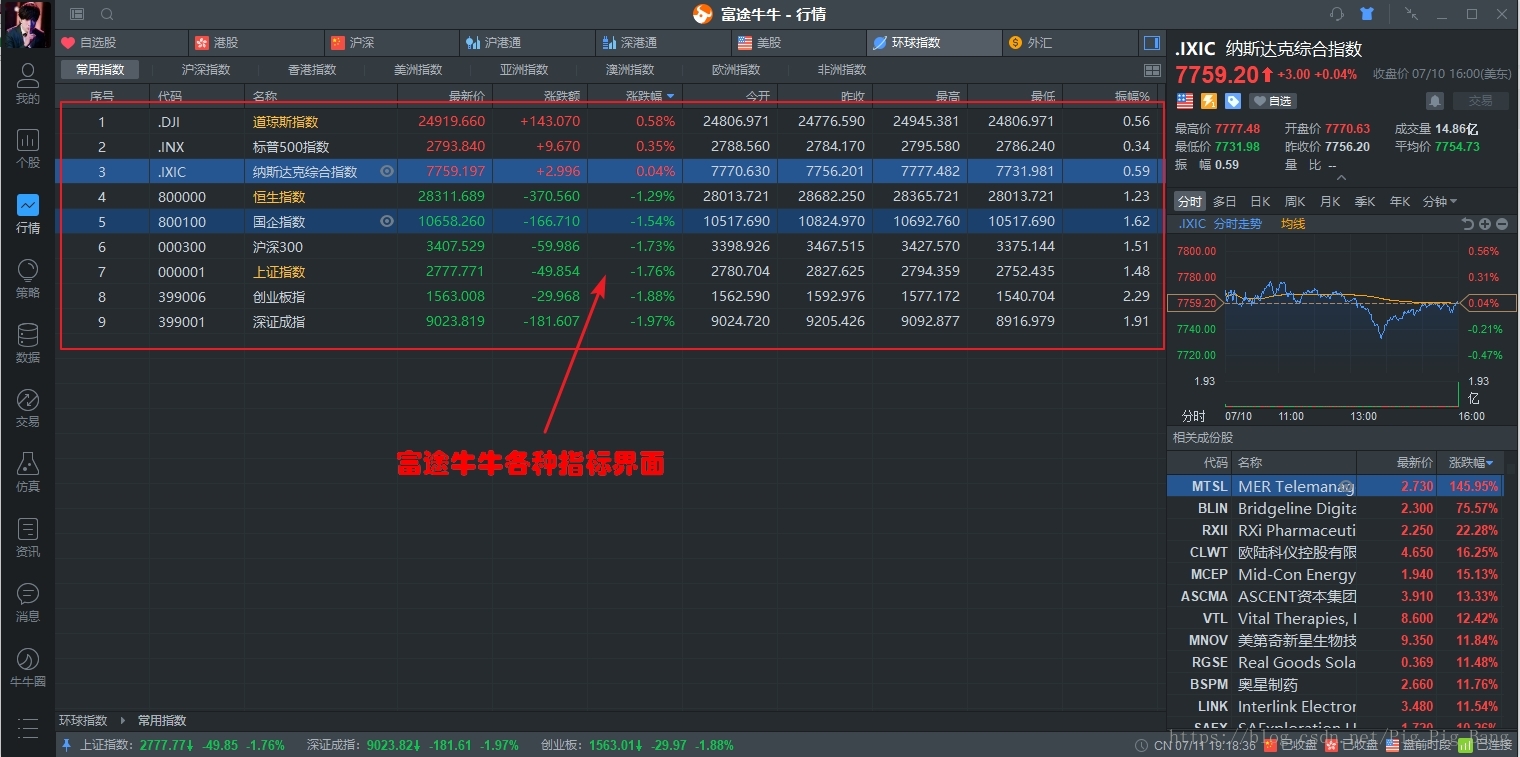Click 环球指数 breadcrumb in footer
This screenshot has width=1520, height=757.
[x=83, y=720]
